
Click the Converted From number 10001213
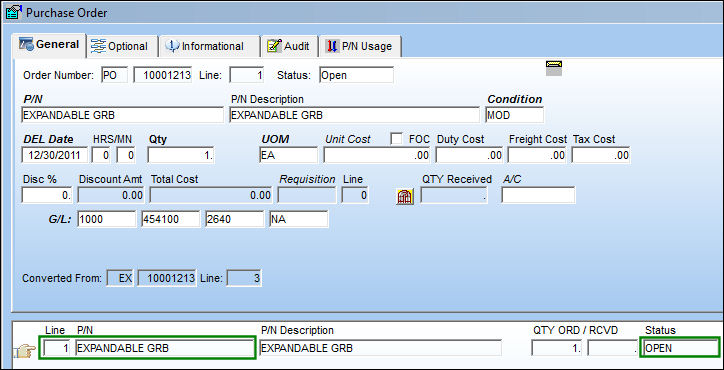167,279
